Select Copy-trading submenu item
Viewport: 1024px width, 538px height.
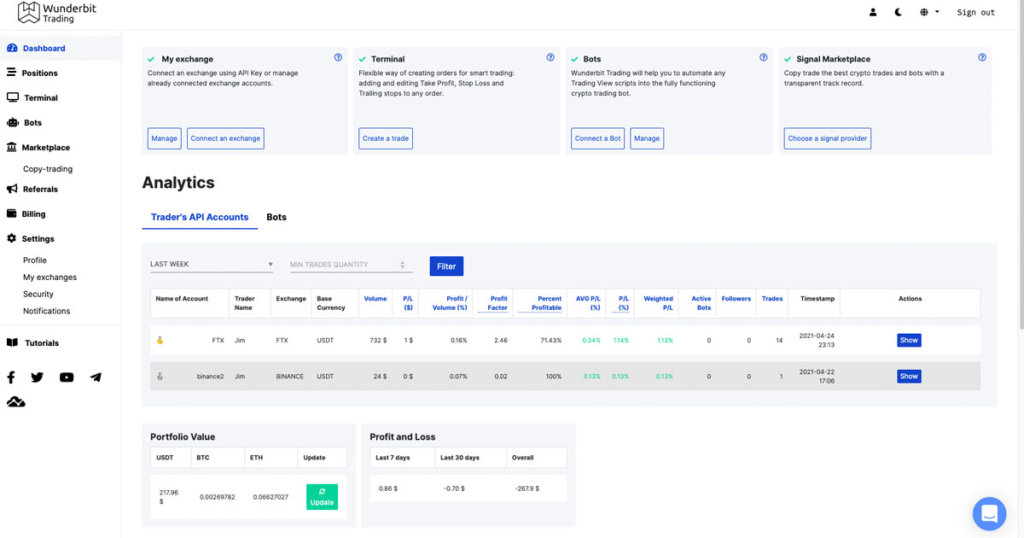(x=48, y=169)
